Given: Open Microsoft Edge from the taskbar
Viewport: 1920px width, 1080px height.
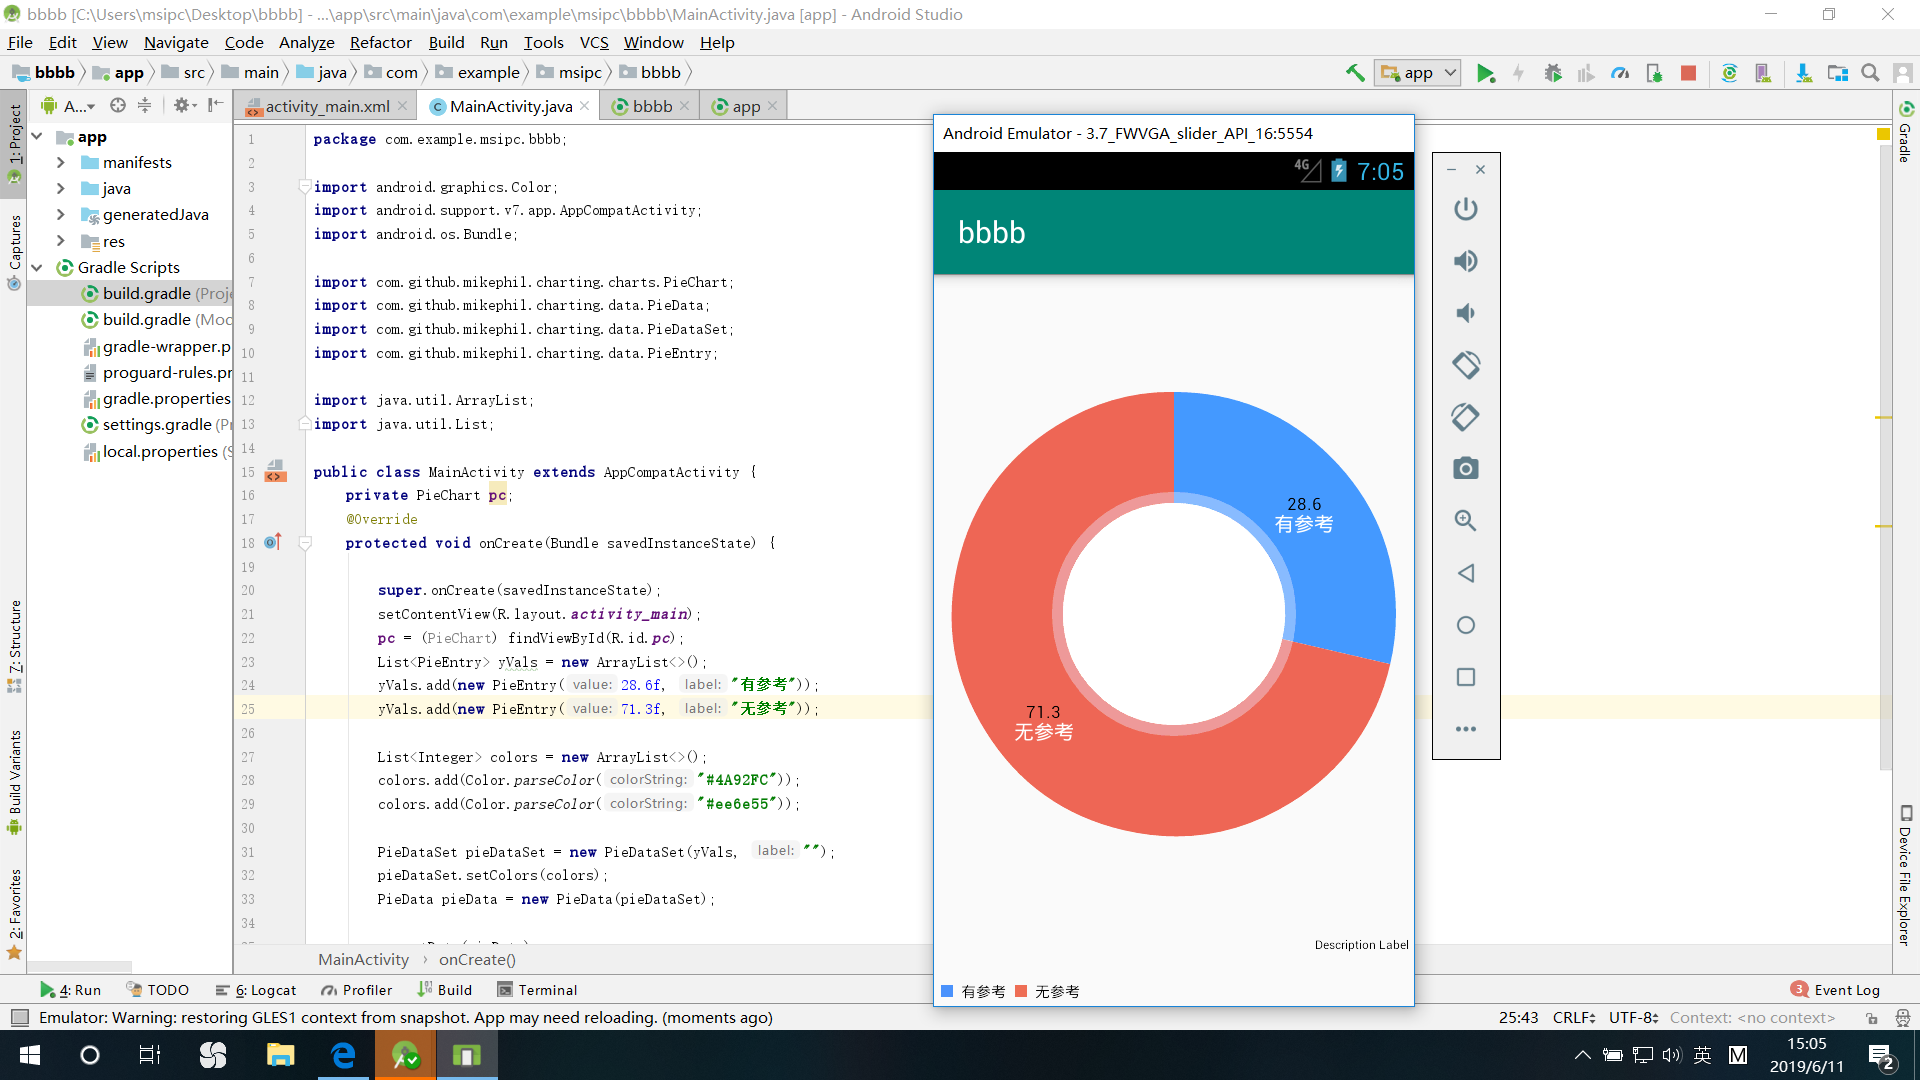Looking at the screenshot, I should 343,1055.
